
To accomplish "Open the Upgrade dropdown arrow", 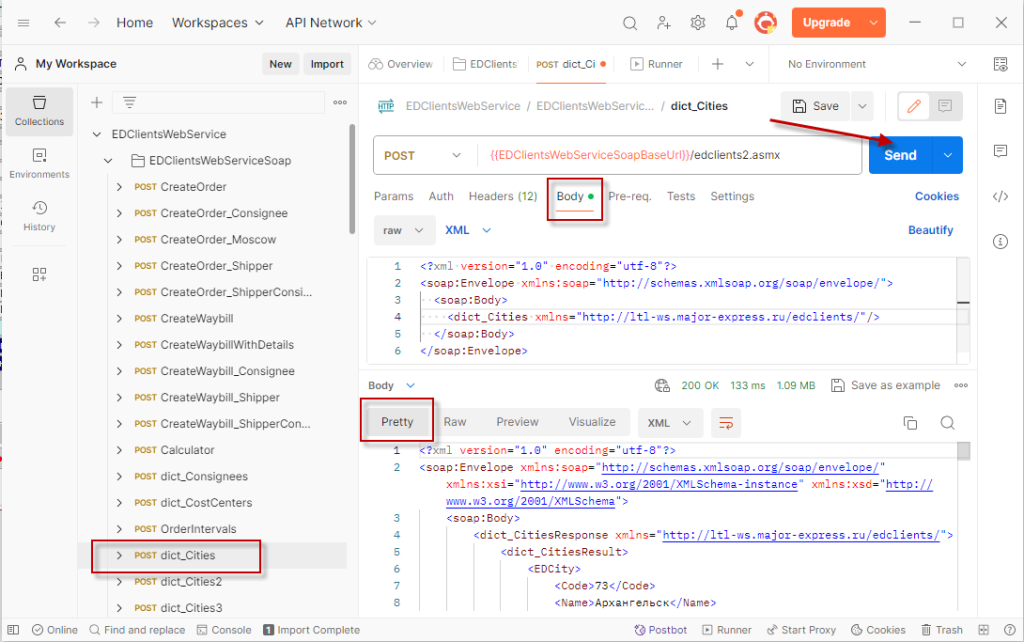I will (874, 23).
